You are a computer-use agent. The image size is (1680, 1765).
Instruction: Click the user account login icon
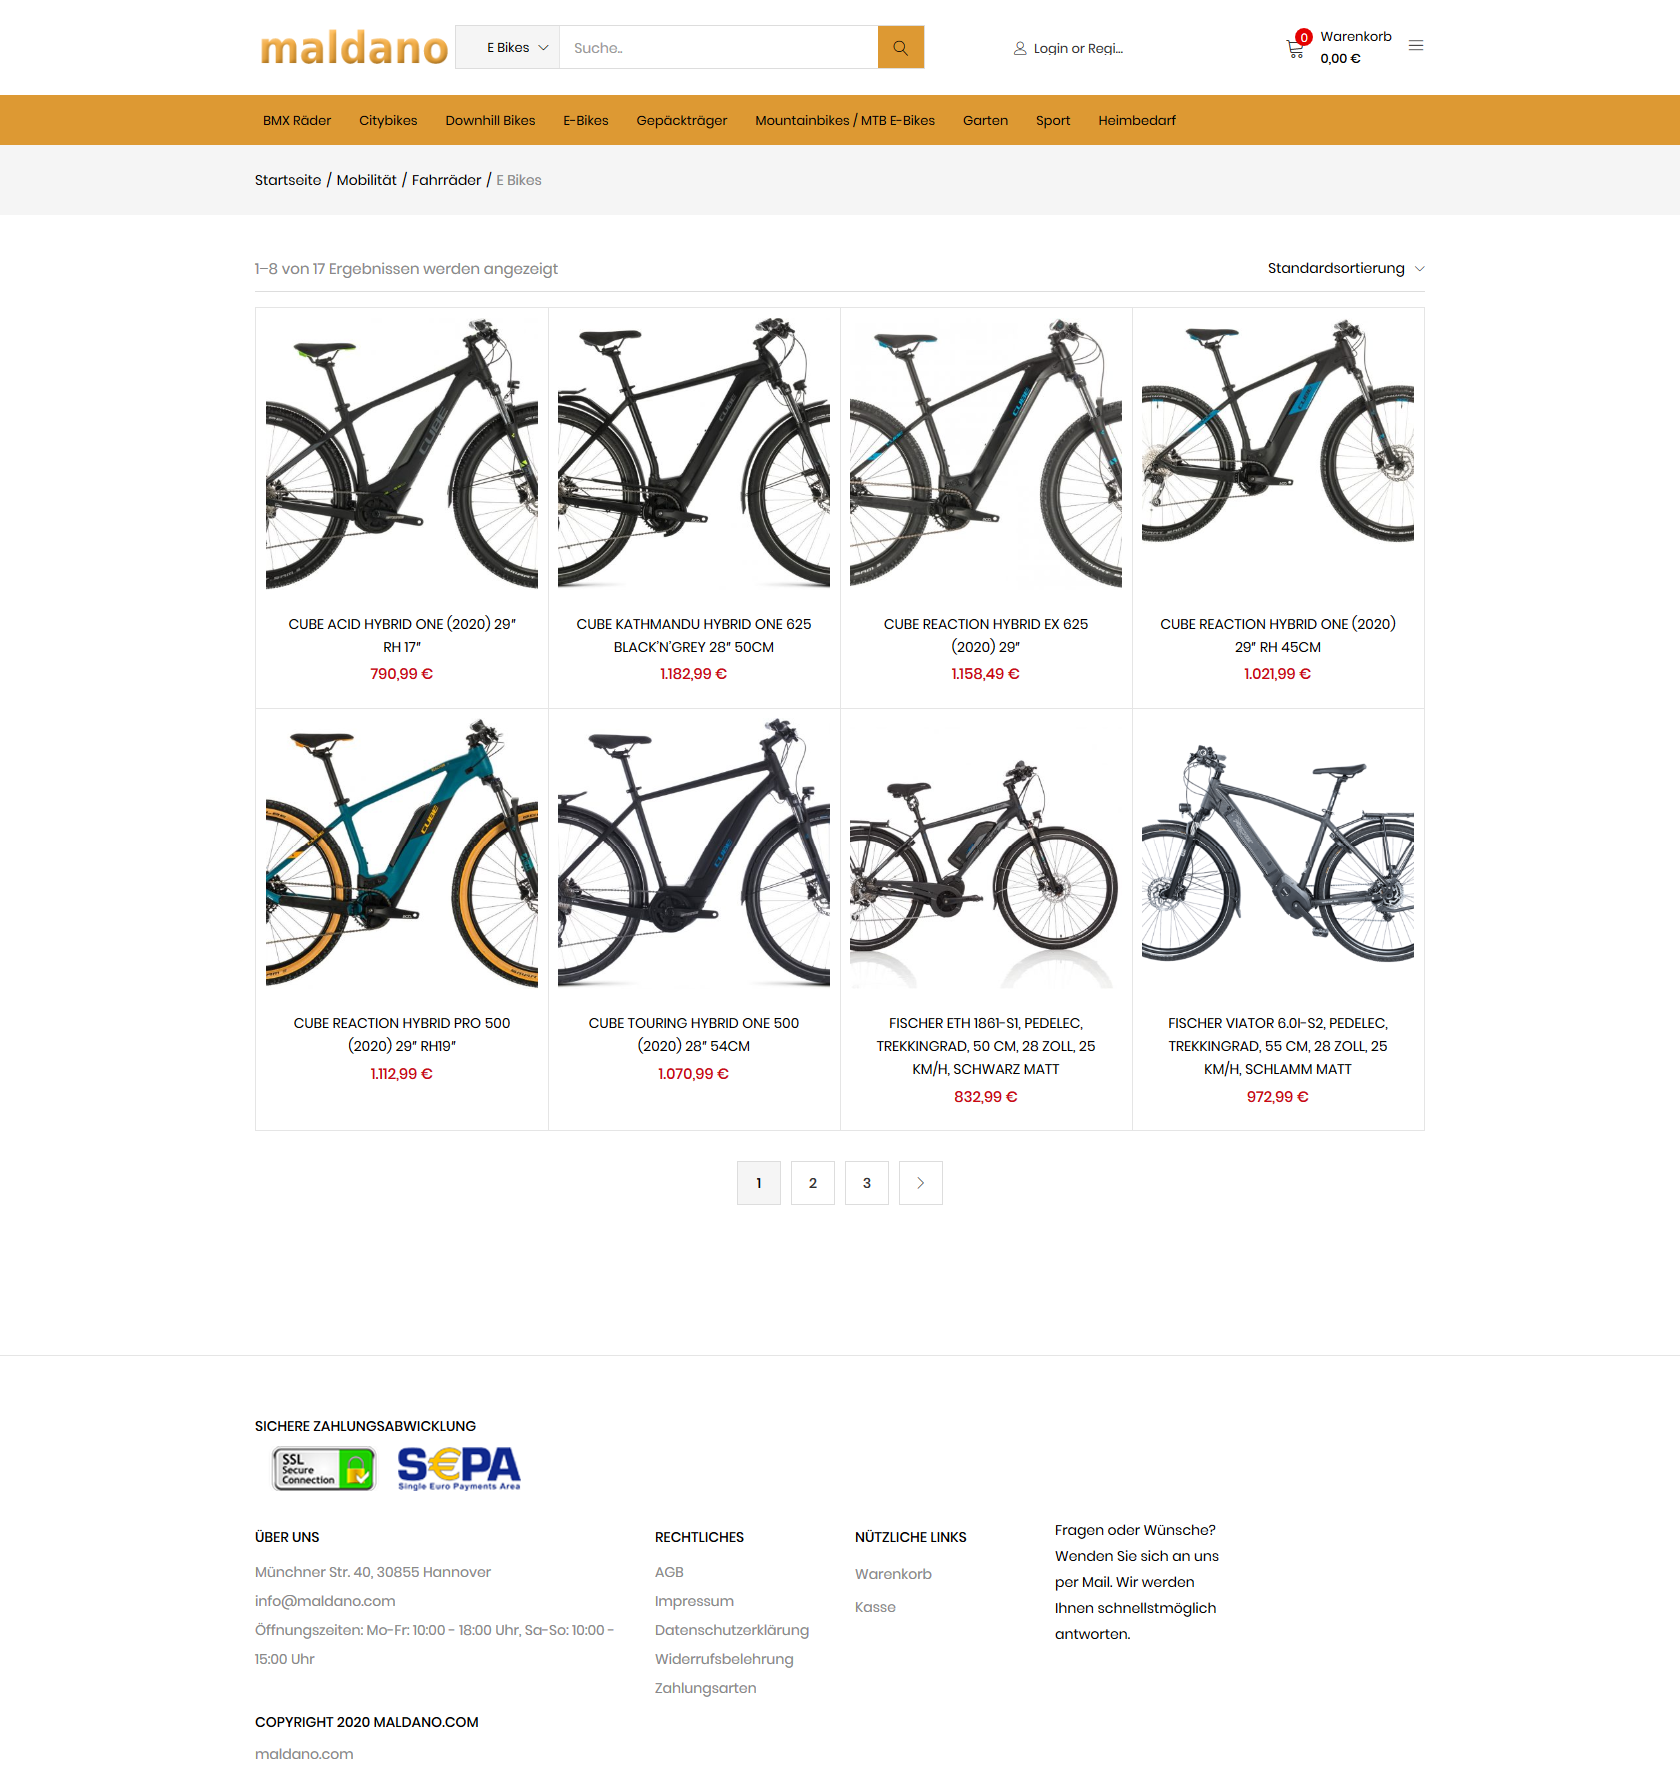1020,48
